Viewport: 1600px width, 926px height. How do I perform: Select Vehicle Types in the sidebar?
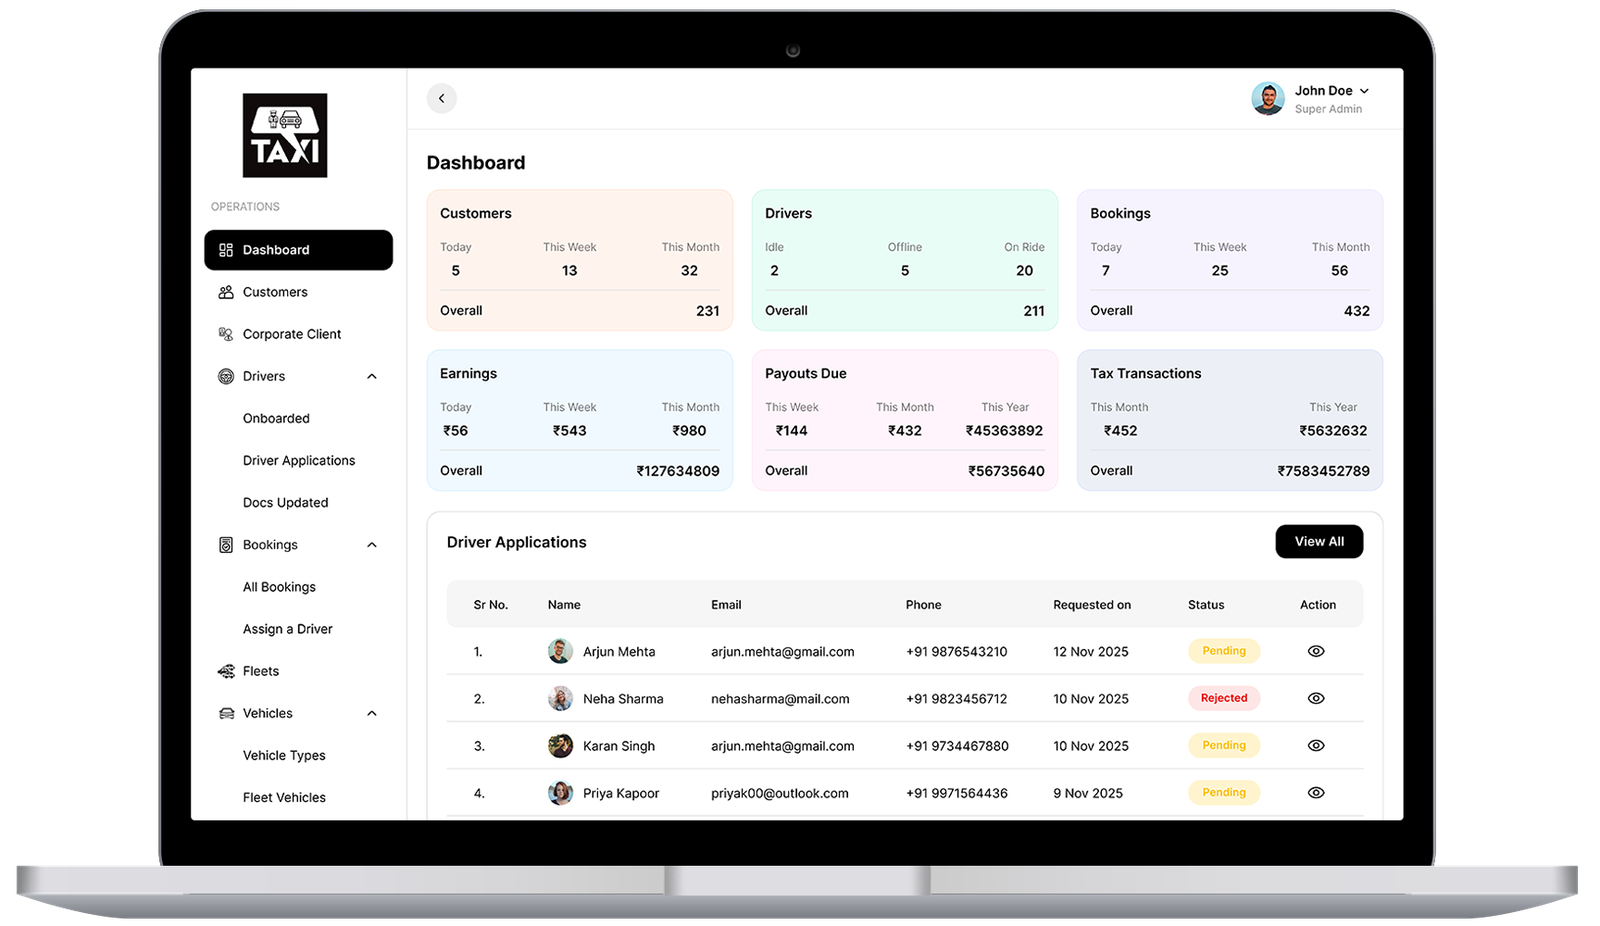283,755
